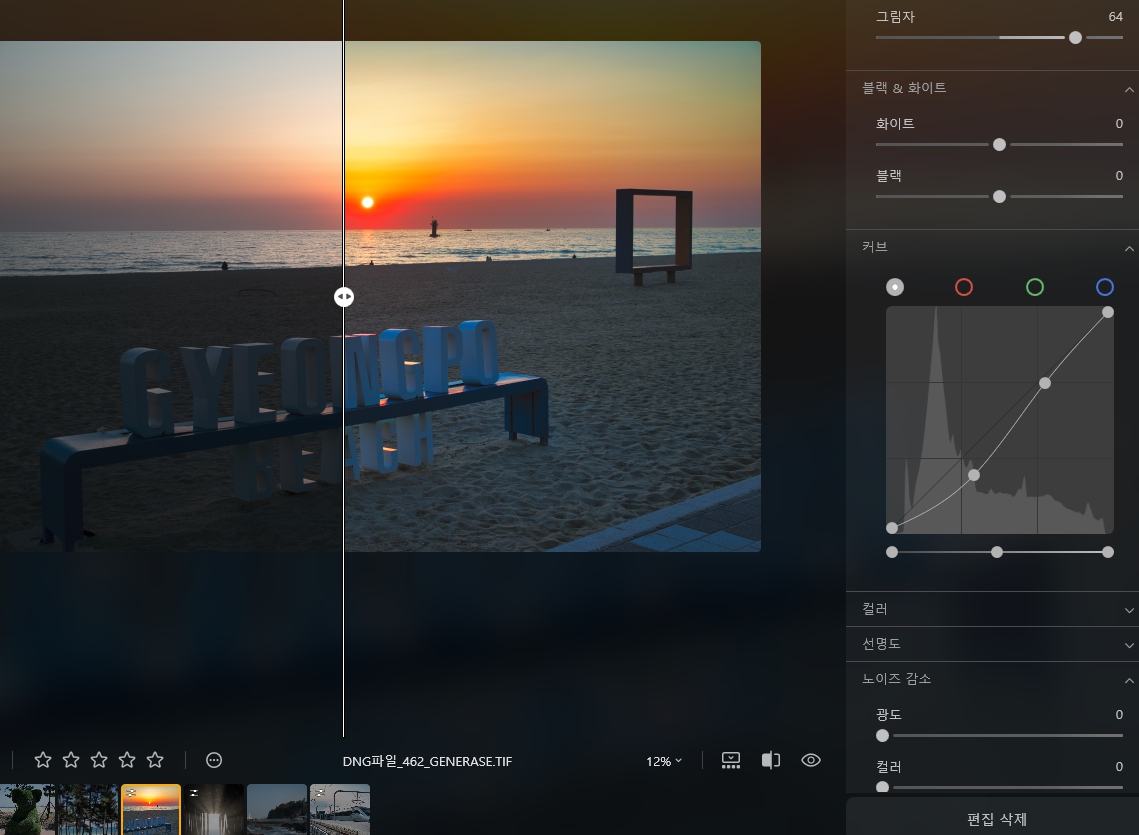Select the red curve channel
Screen dimensions: 1139x835
[964, 287]
